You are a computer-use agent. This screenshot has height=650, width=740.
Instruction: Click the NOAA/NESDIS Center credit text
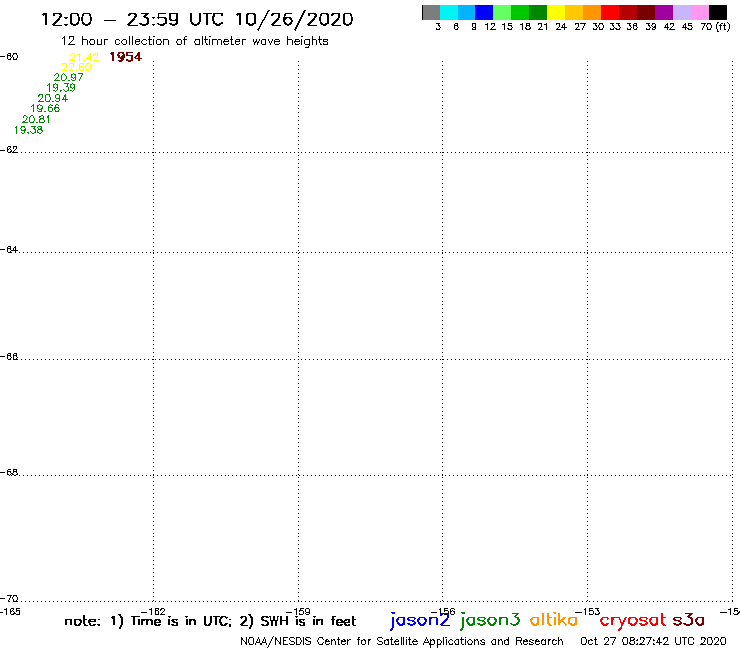[x=402, y=642]
